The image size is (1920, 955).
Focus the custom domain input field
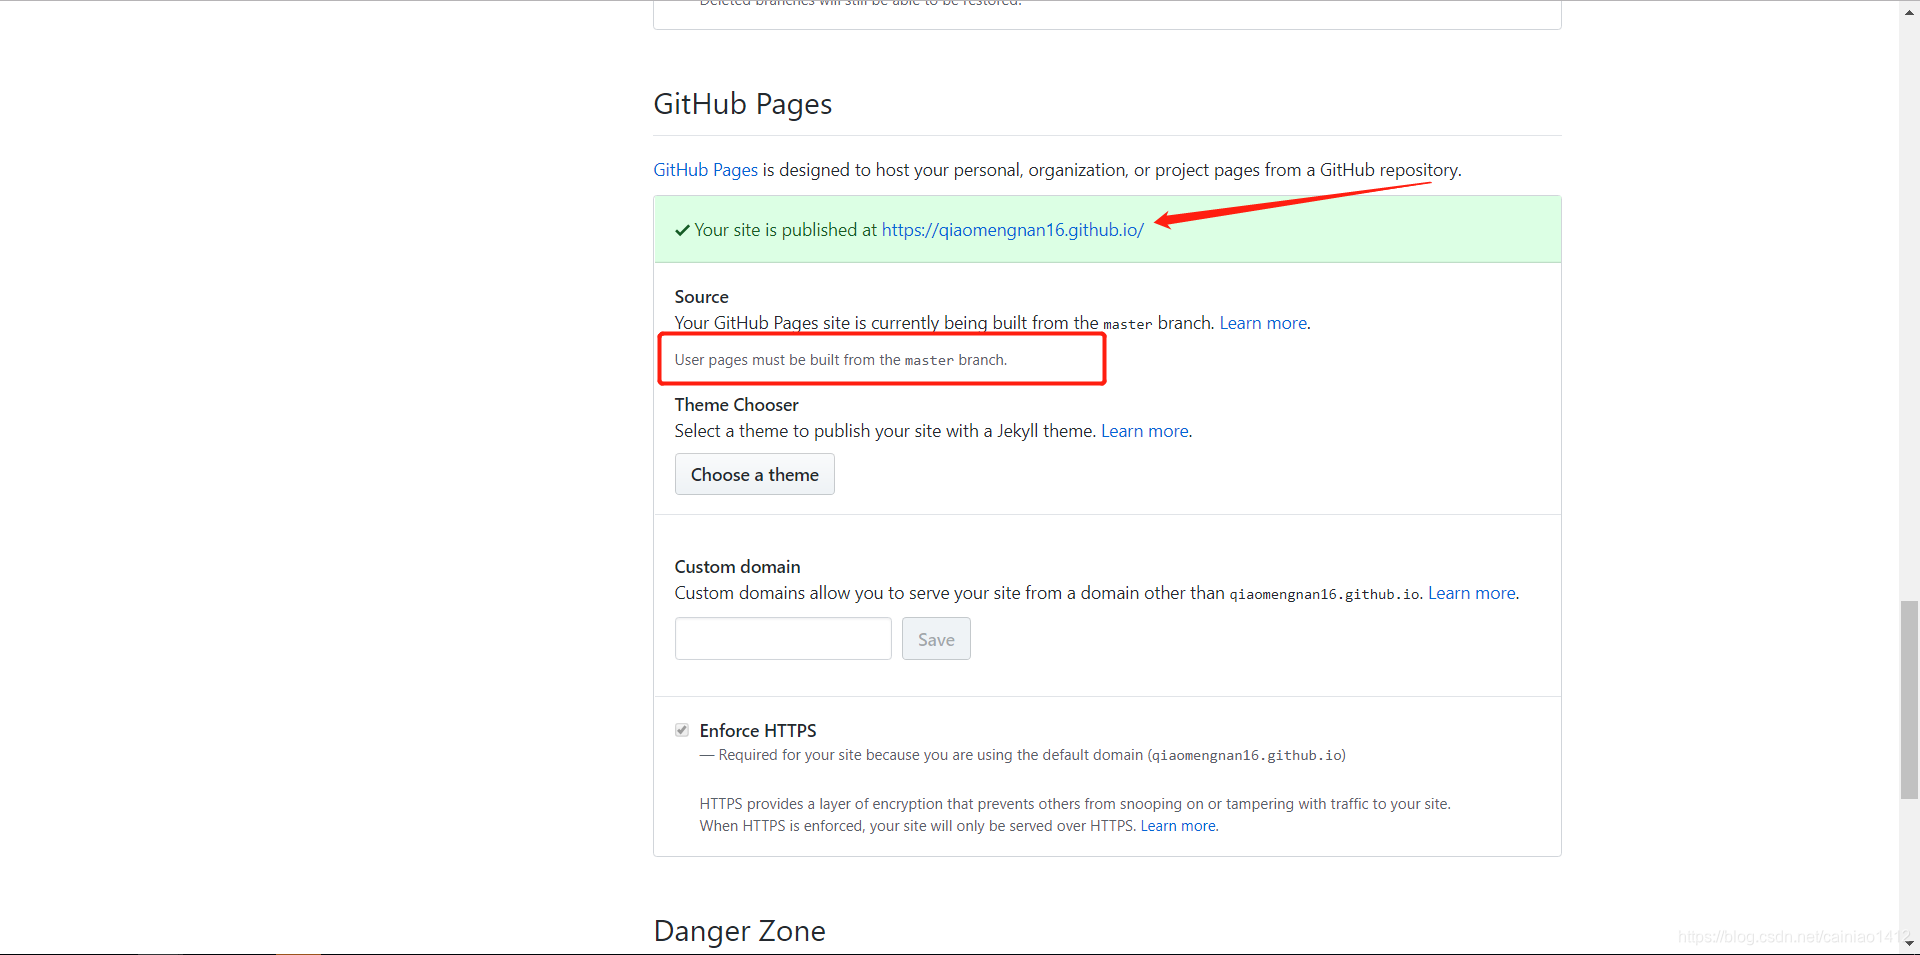pos(783,639)
